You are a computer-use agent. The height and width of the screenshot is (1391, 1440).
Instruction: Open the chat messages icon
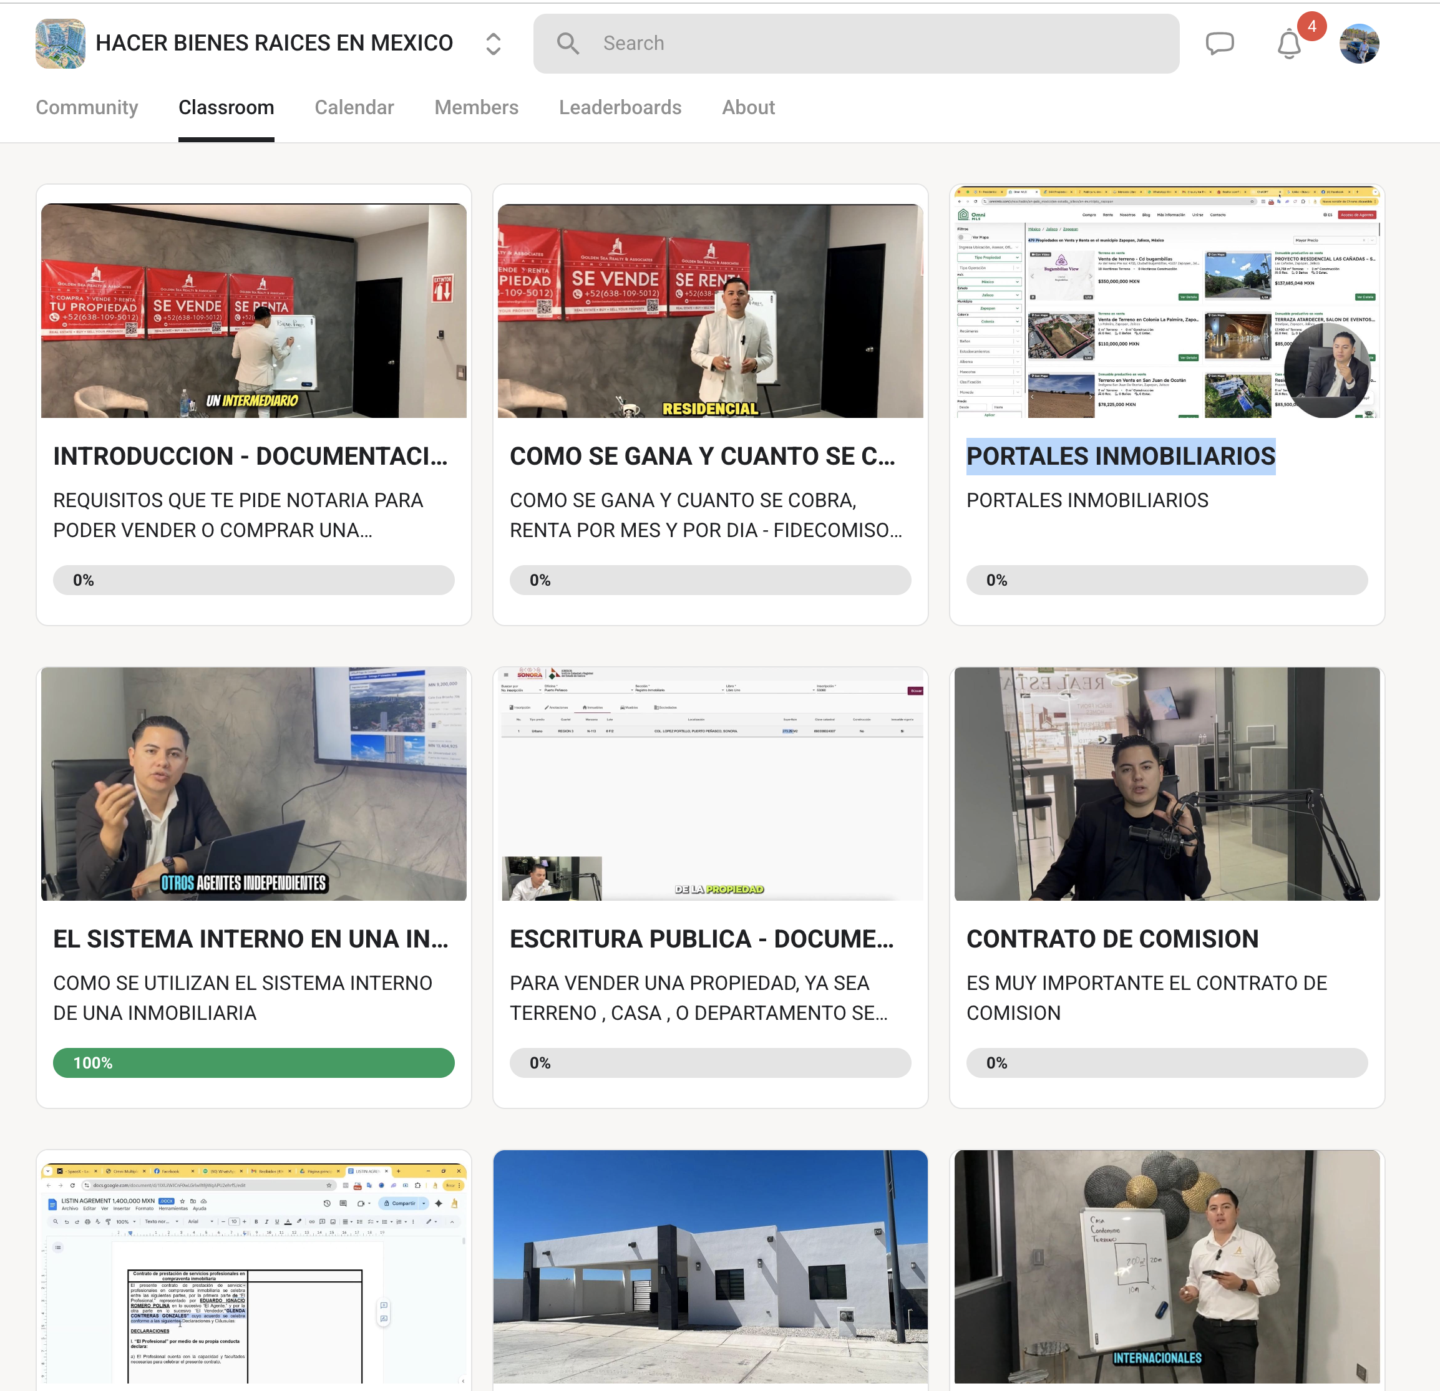click(x=1220, y=43)
